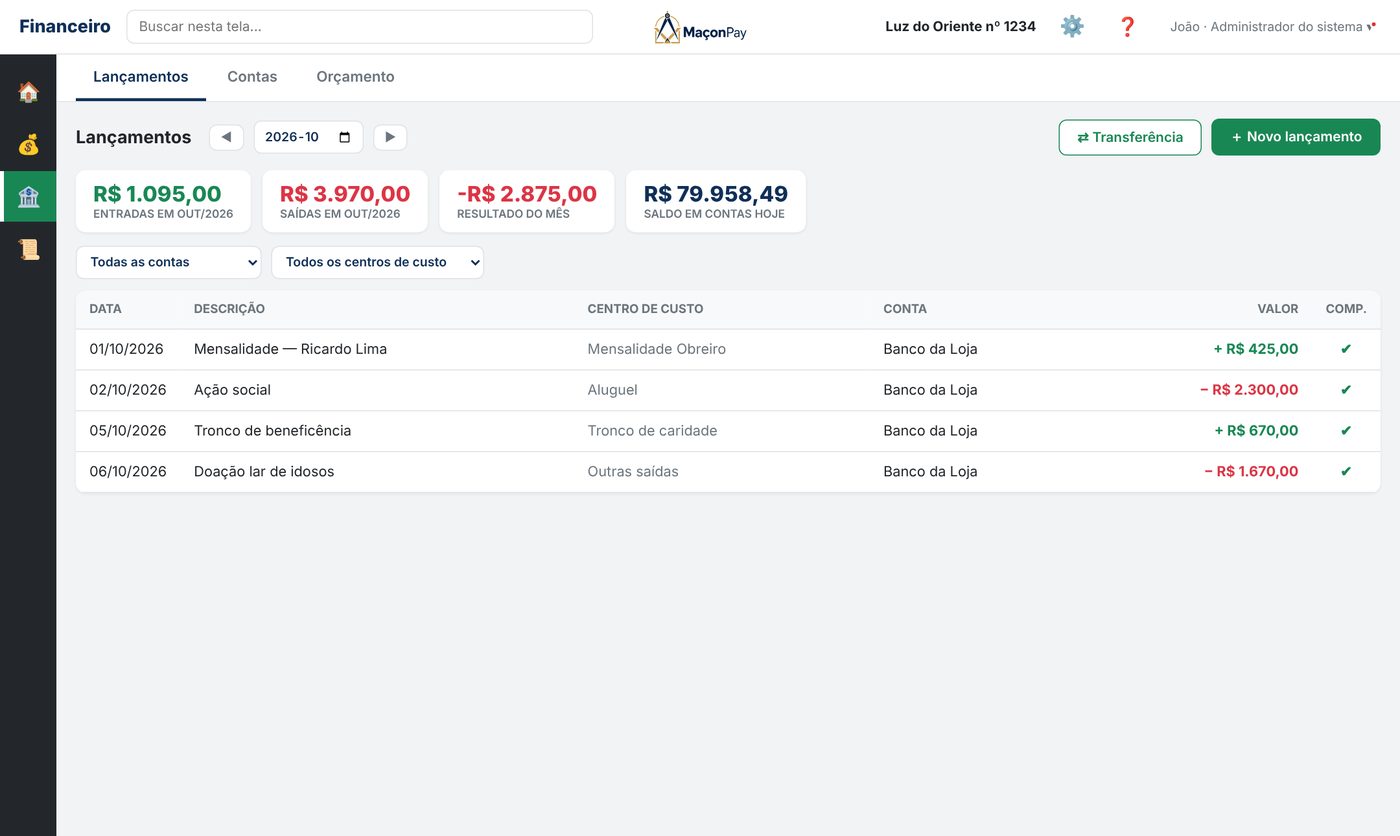Open settings gear icon
The height and width of the screenshot is (836, 1400).
pos(1072,27)
